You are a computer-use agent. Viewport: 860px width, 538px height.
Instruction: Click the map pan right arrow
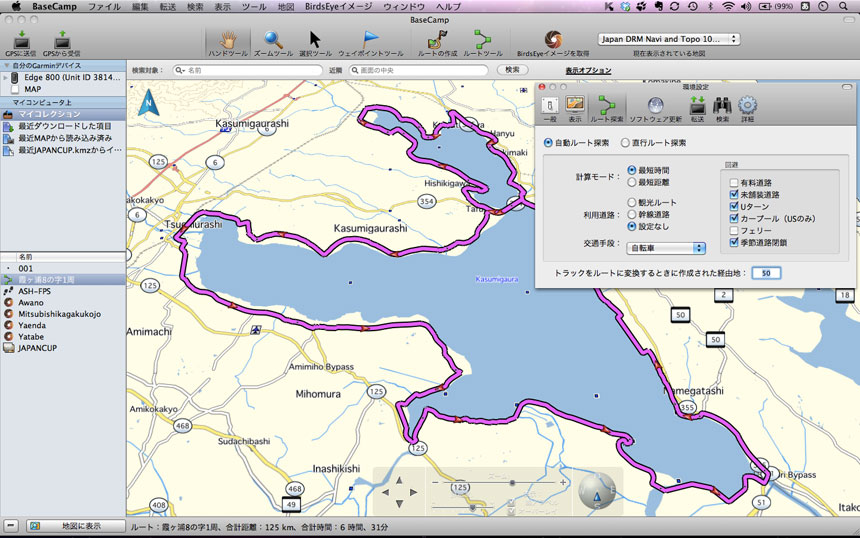tap(413, 492)
